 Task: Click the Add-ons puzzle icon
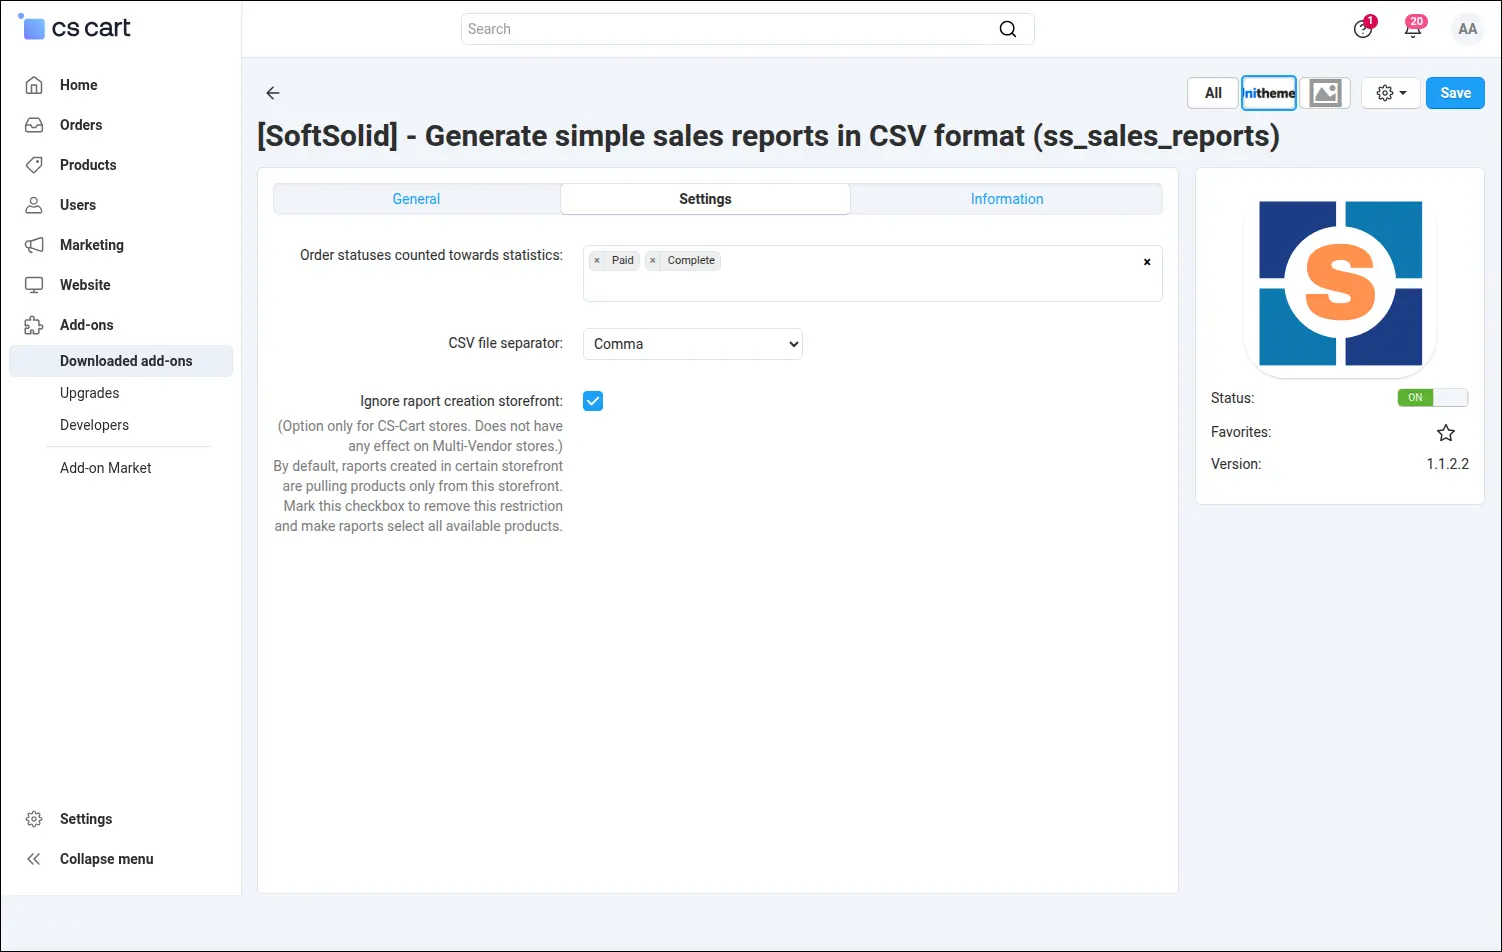point(34,325)
